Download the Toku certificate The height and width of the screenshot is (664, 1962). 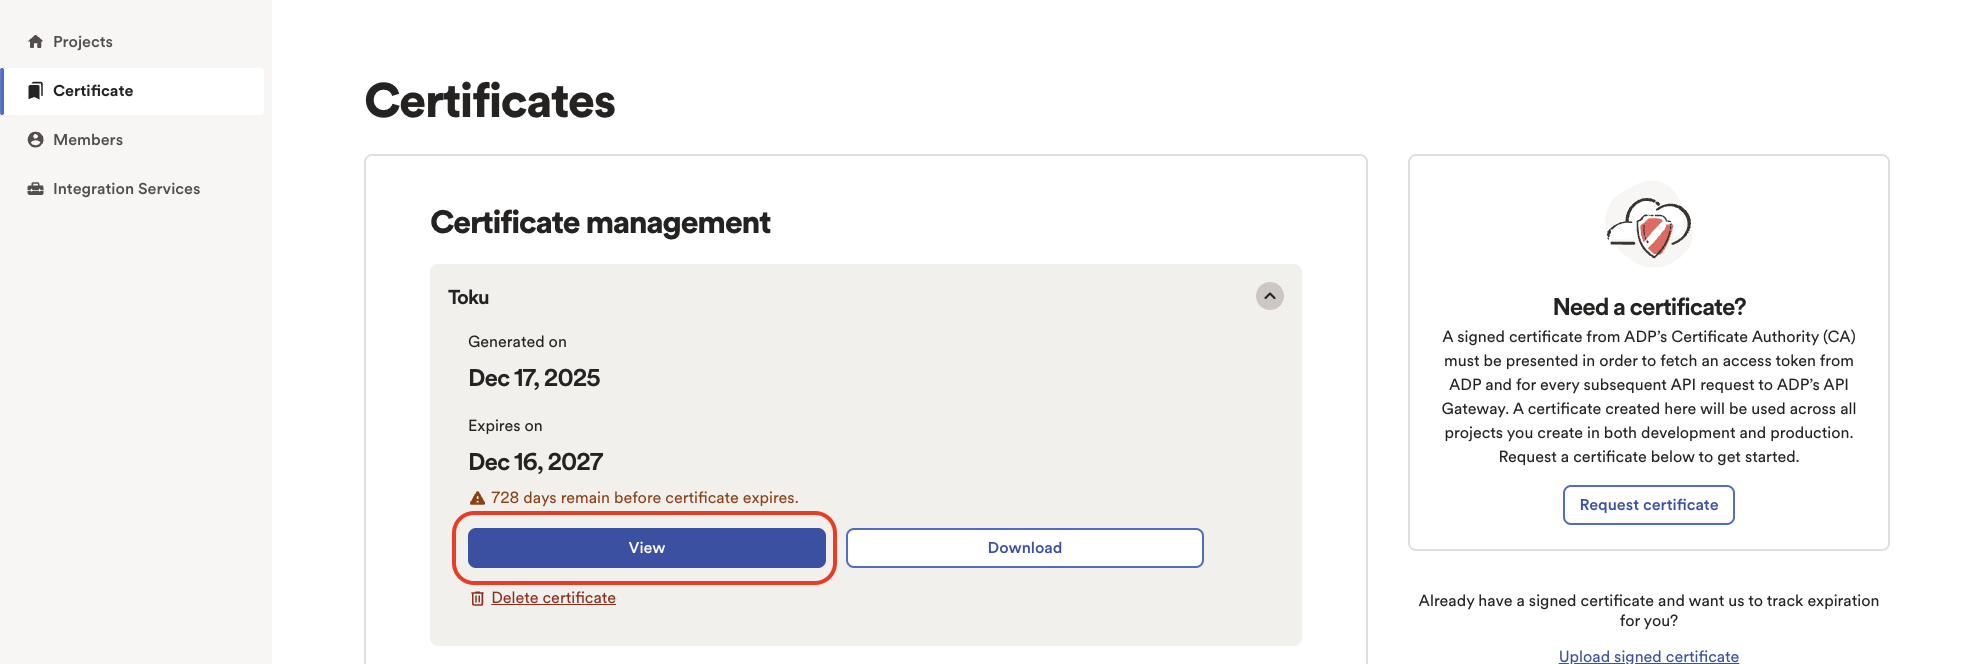click(1025, 548)
